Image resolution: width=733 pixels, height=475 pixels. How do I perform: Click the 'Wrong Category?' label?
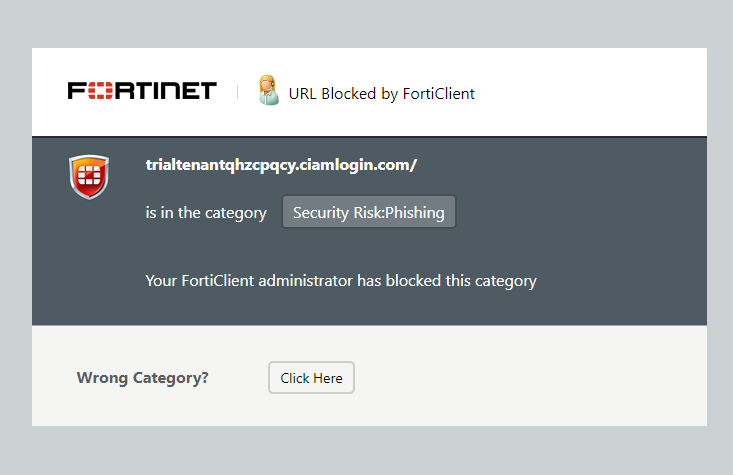click(143, 378)
